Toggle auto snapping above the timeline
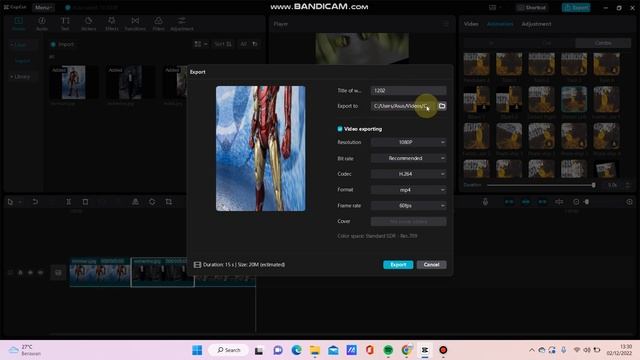This screenshot has height=360, width=640. 526,202
